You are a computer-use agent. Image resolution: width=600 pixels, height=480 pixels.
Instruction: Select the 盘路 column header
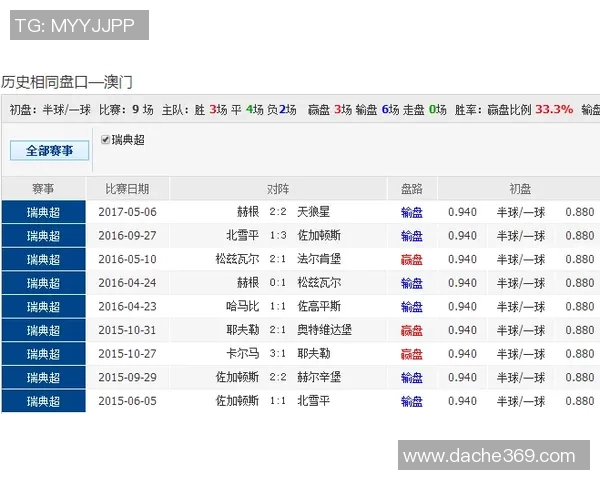click(412, 189)
